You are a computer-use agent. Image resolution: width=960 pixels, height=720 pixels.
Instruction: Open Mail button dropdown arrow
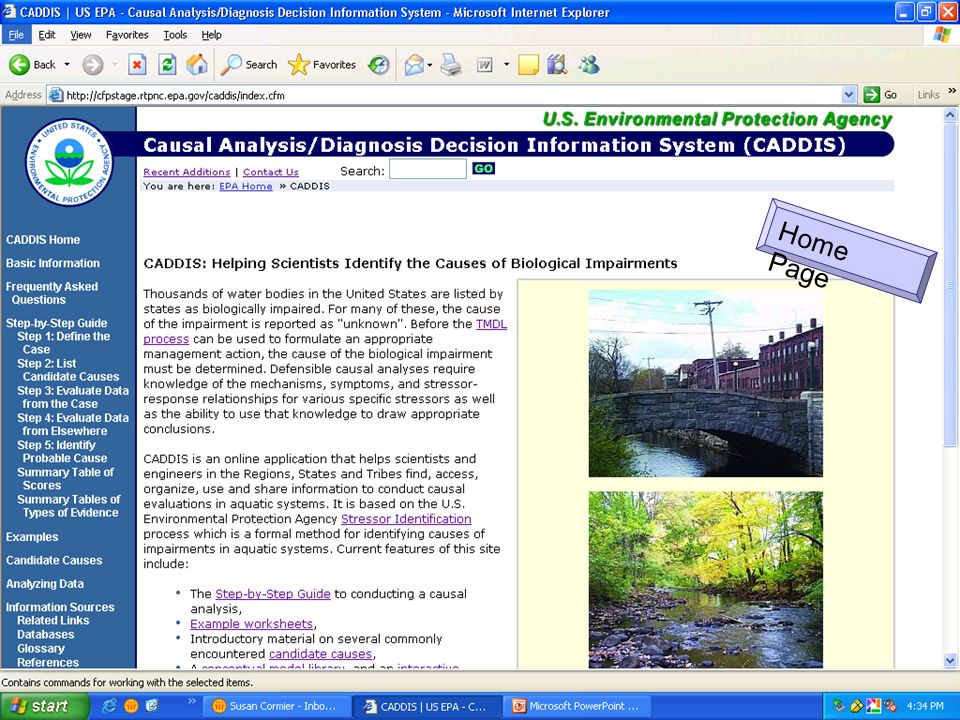click(430, 64)
